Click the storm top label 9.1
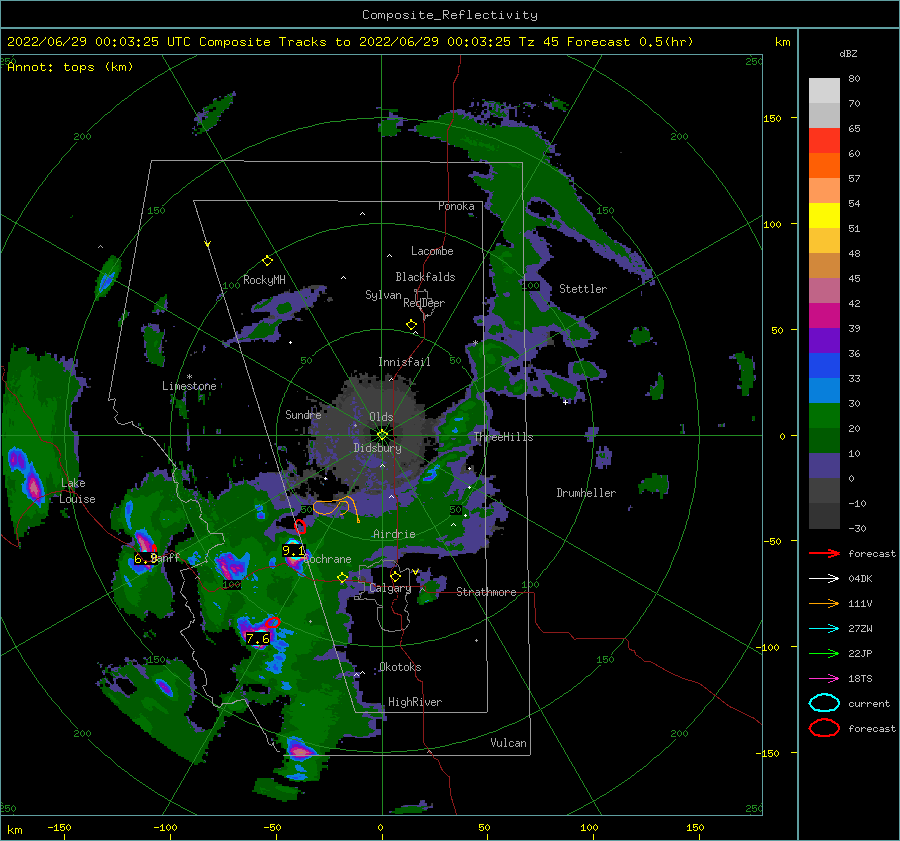Viewport: 900px width, 841px height. pyautogui.click(x=293, y=551)
